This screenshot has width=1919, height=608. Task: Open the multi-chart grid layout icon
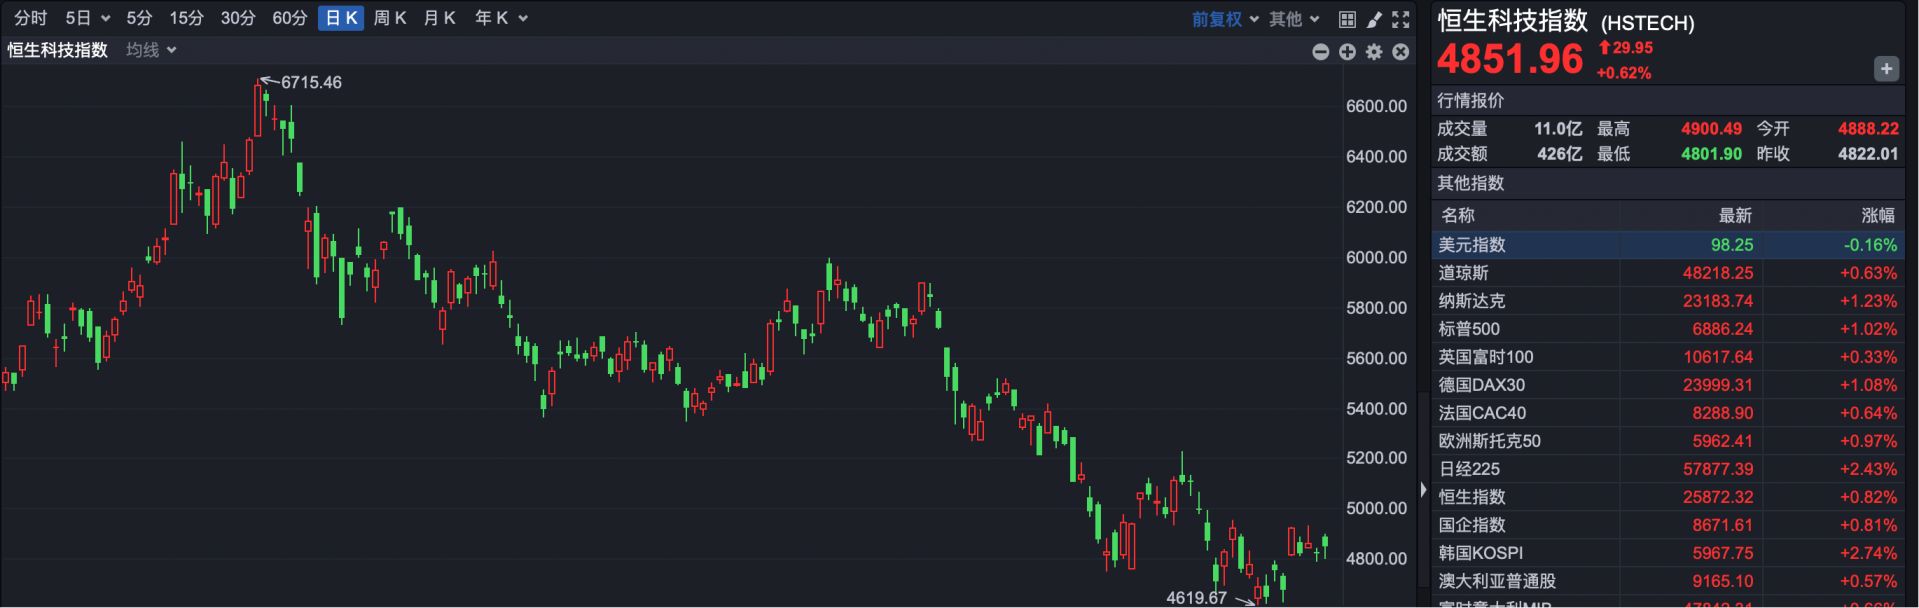[1347, 19]
